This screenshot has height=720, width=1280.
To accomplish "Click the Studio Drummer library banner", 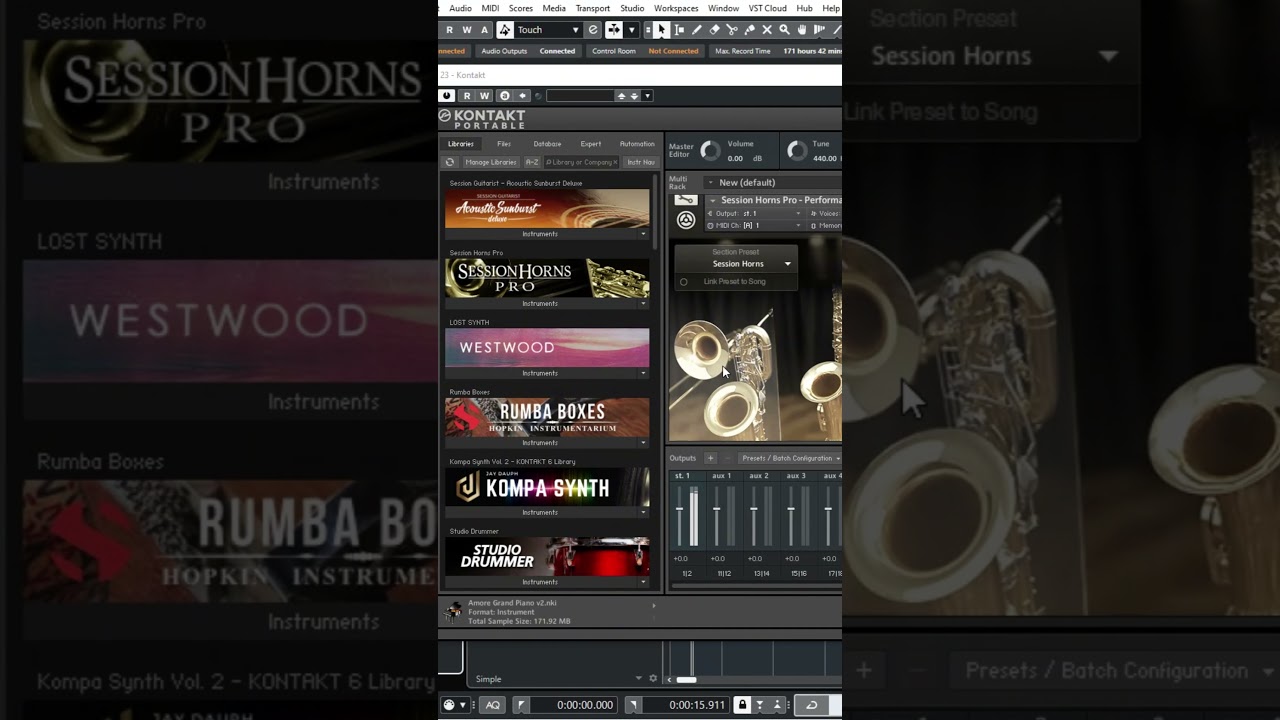I will tap(547, 556).
